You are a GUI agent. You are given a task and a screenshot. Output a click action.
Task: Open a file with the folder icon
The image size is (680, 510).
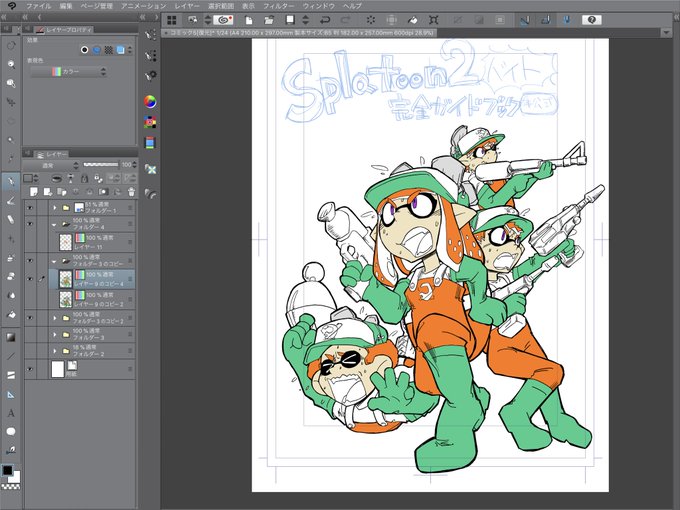pyautogui.click(x=269, y=20)
